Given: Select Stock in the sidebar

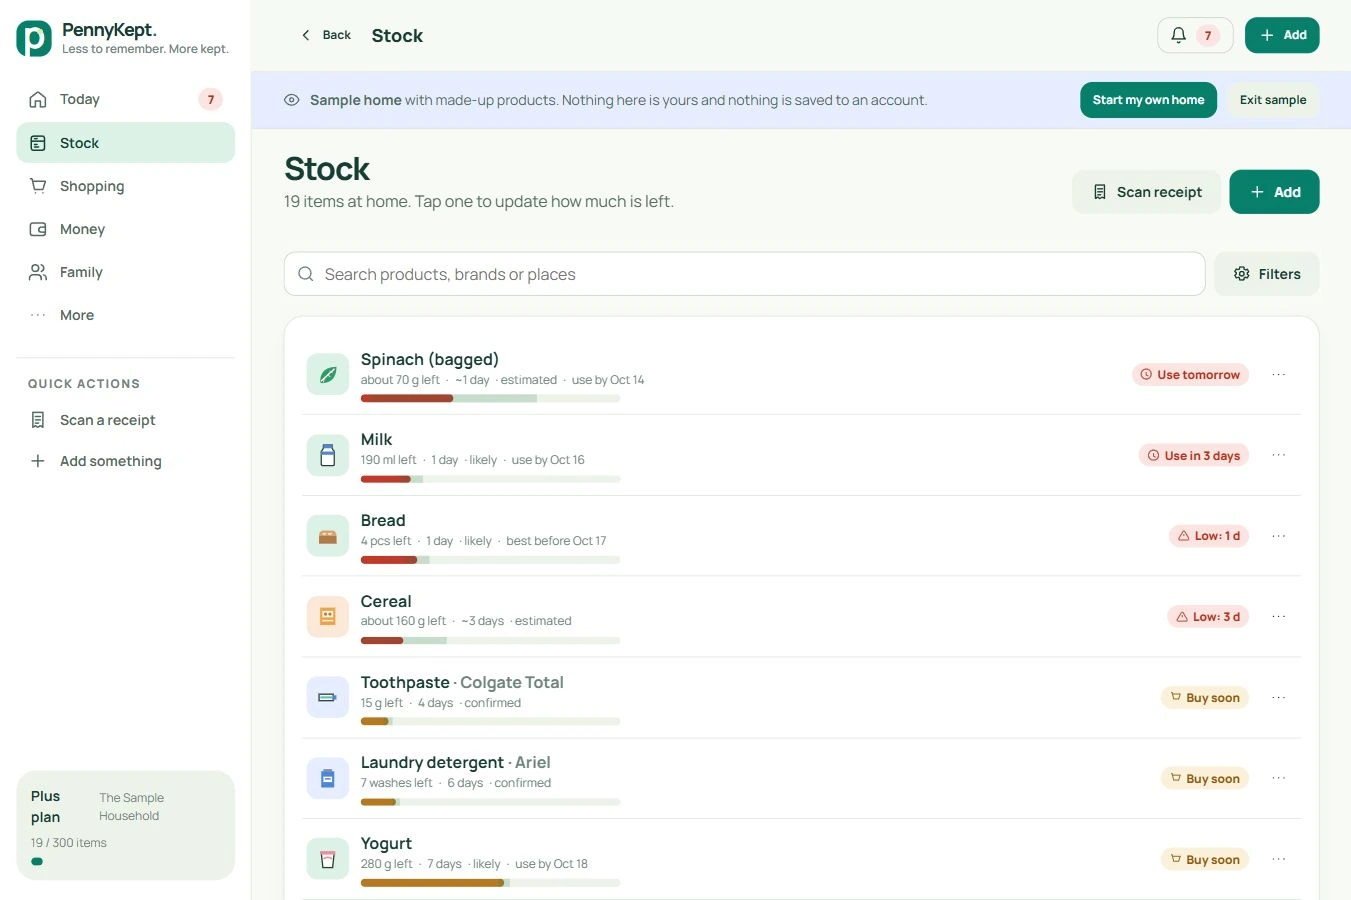Looking at the screenshot, I should coord(125,143).
